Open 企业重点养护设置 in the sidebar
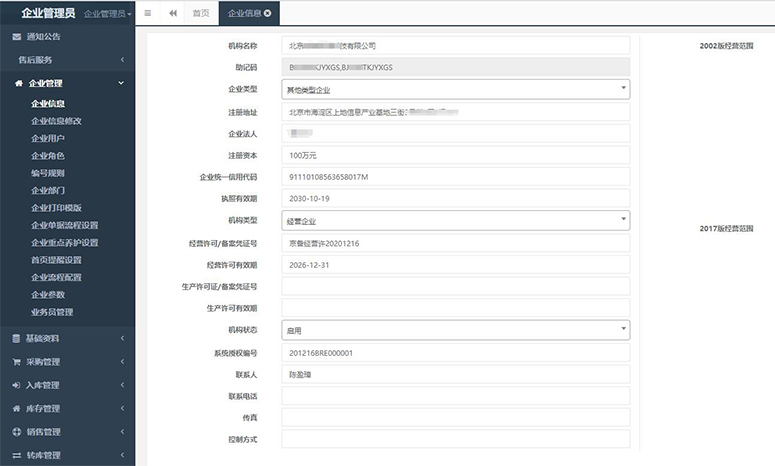This screenshot has width=775, height=466. (65, 243)
